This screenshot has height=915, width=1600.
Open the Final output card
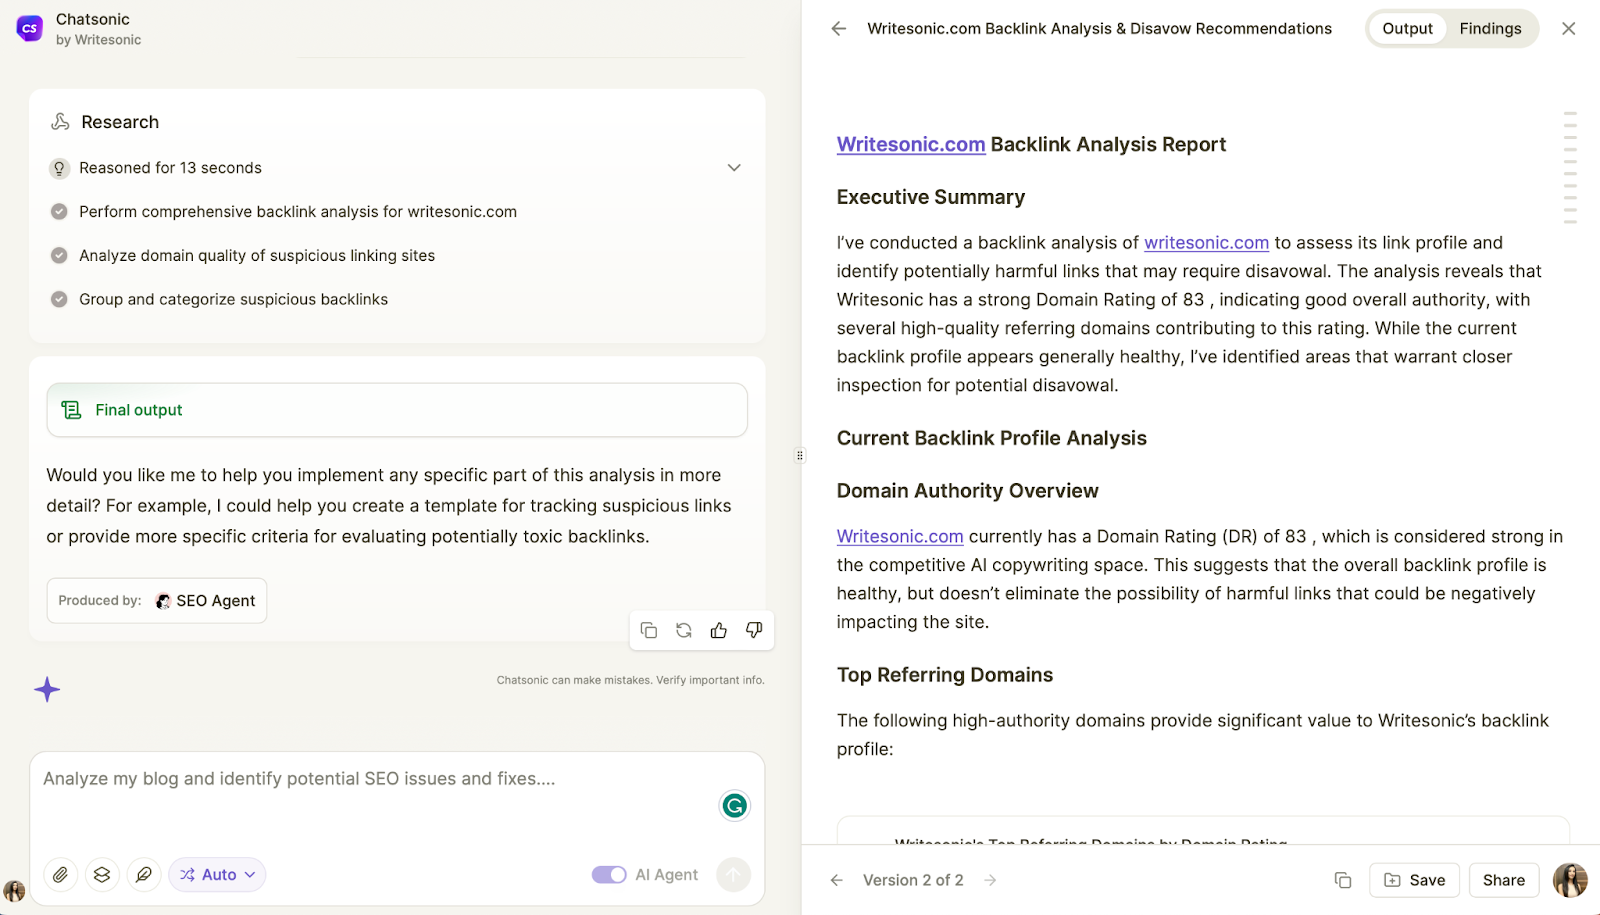pyautogui.click(x=397, y=410)
